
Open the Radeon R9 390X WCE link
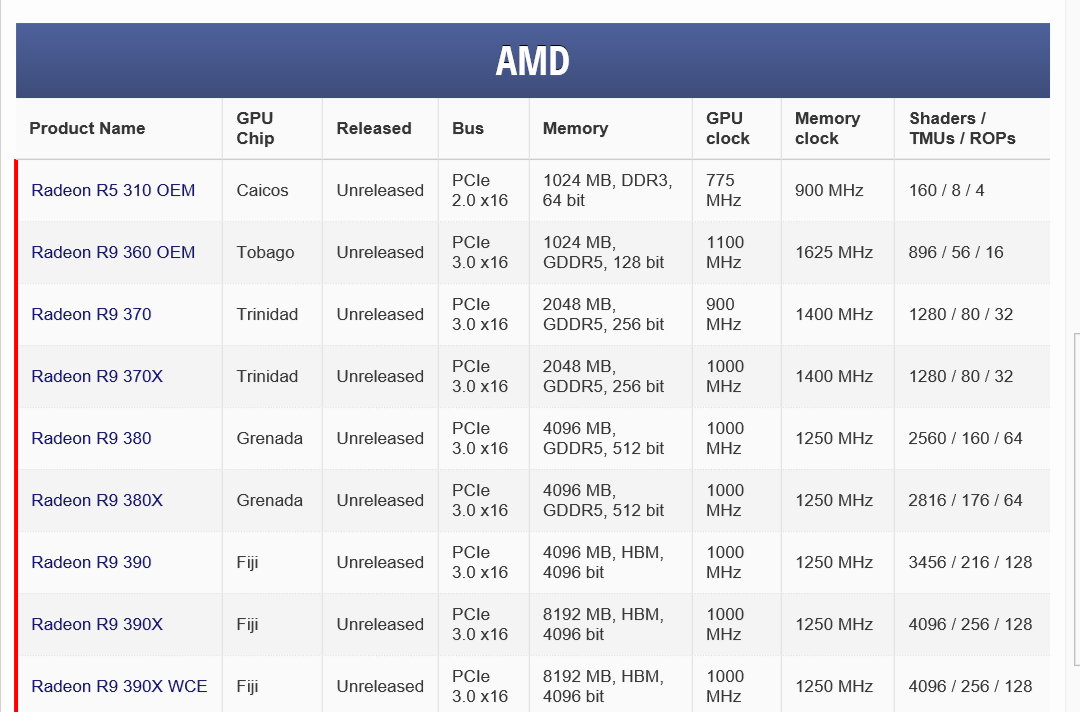pos(119,686)
